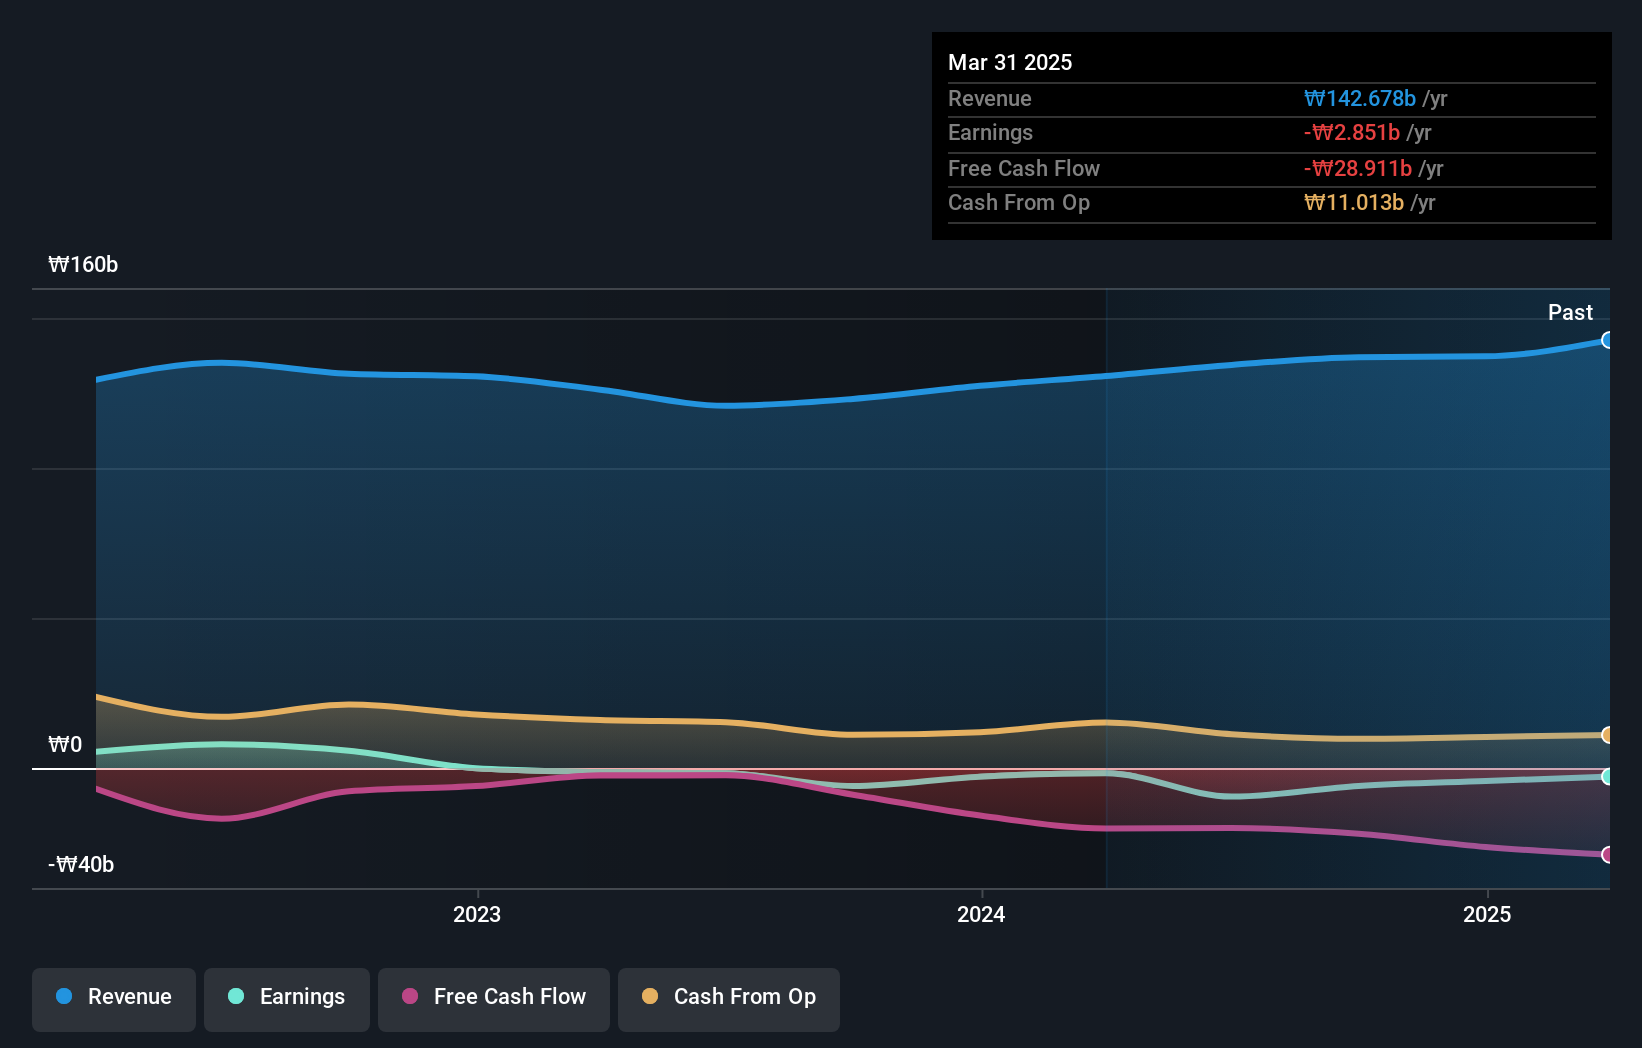Screen dimensions: 1642x1048
Task: Click the 2025 x-axis label
Action: coord(1487,914)
